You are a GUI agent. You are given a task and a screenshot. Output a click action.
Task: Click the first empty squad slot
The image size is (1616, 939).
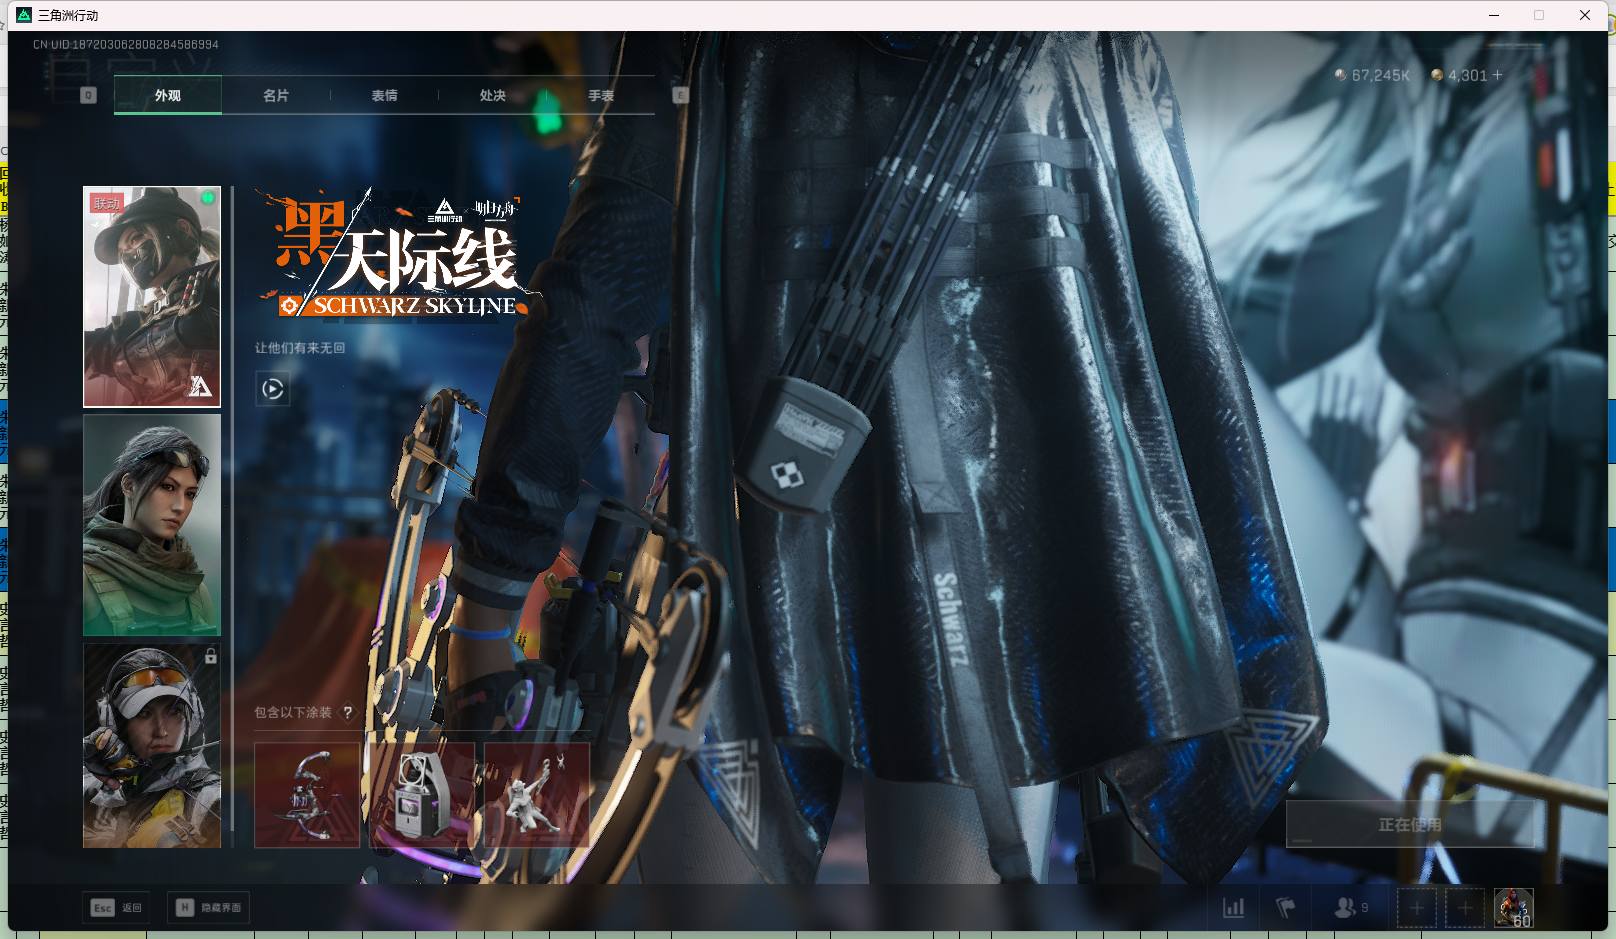(x=1416, y=908)
